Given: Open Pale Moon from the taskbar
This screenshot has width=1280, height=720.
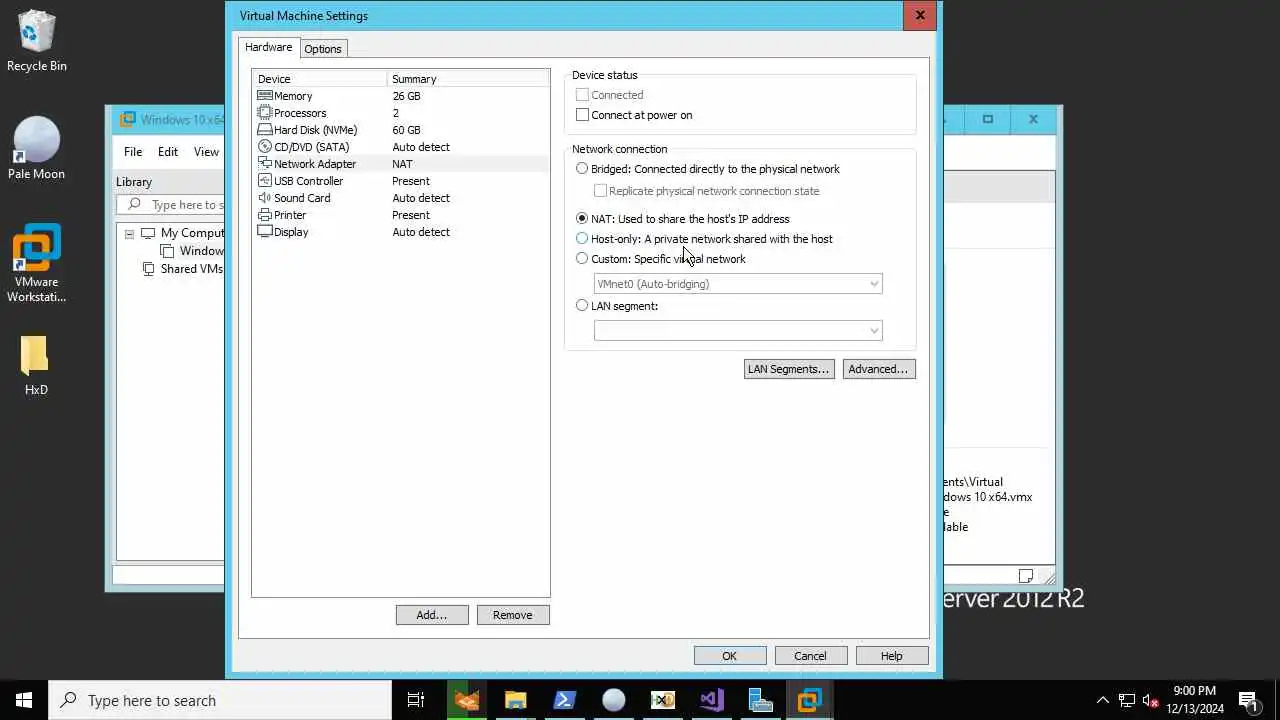Looking at the screenshot, I should point(613,700).
